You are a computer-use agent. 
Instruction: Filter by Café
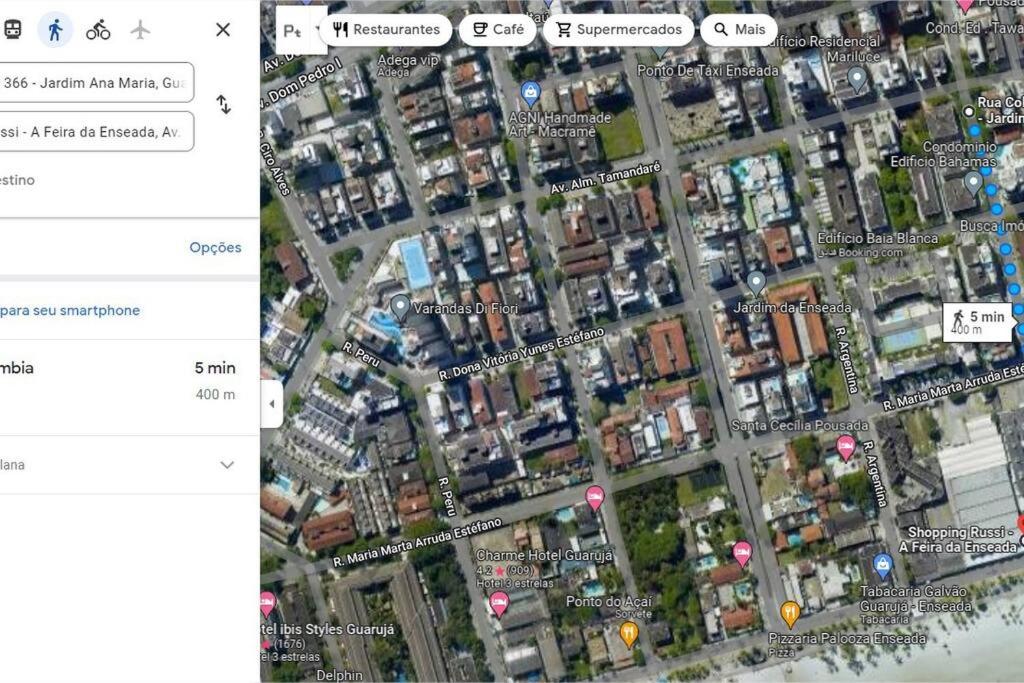click(498, 29)
